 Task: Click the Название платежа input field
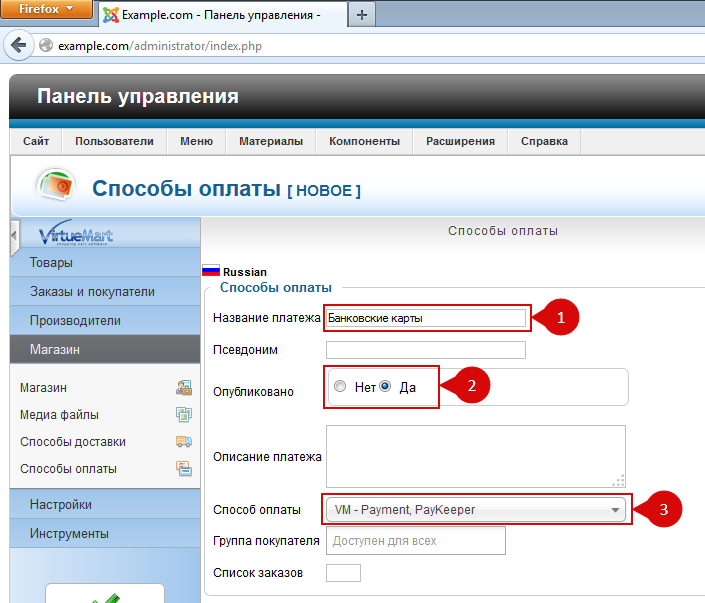click(x=426, y=318)
